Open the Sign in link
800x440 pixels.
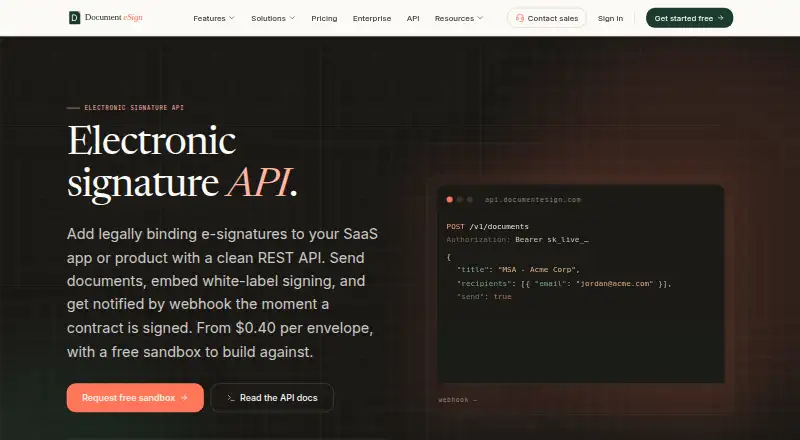(x=610, y=18)
